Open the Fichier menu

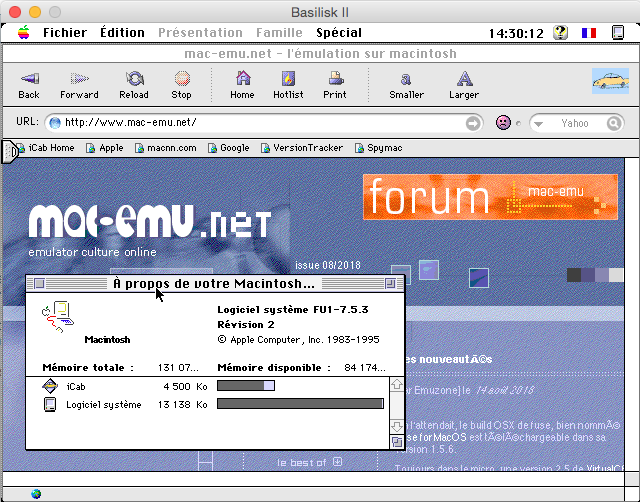65,33
